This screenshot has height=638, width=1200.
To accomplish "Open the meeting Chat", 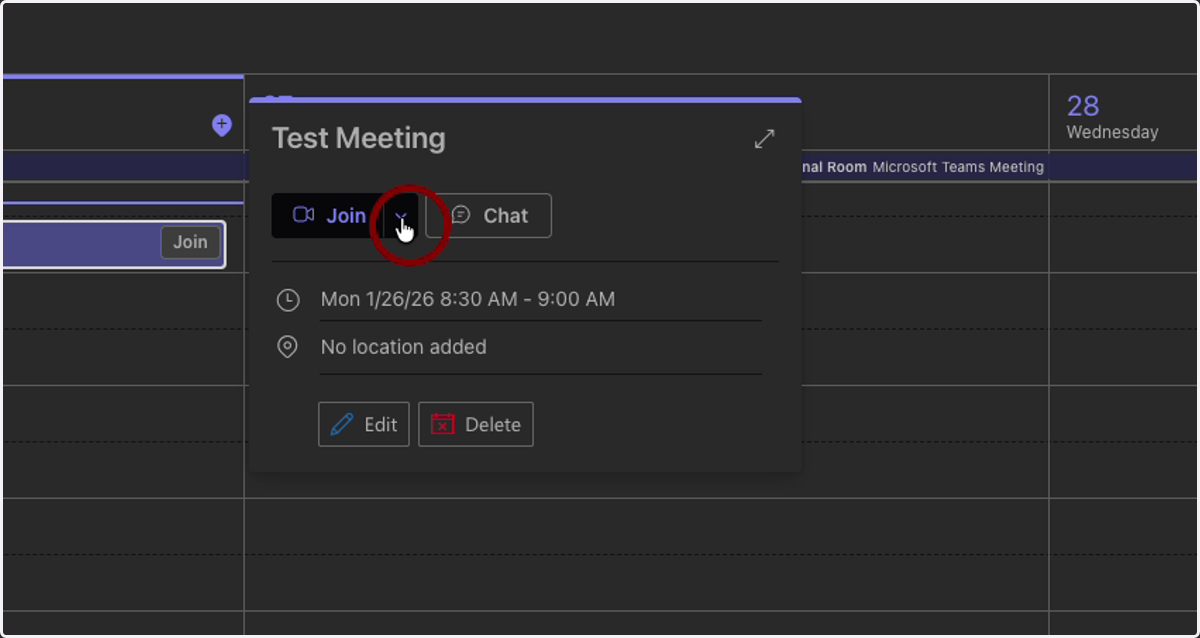I will coord(489,216).
